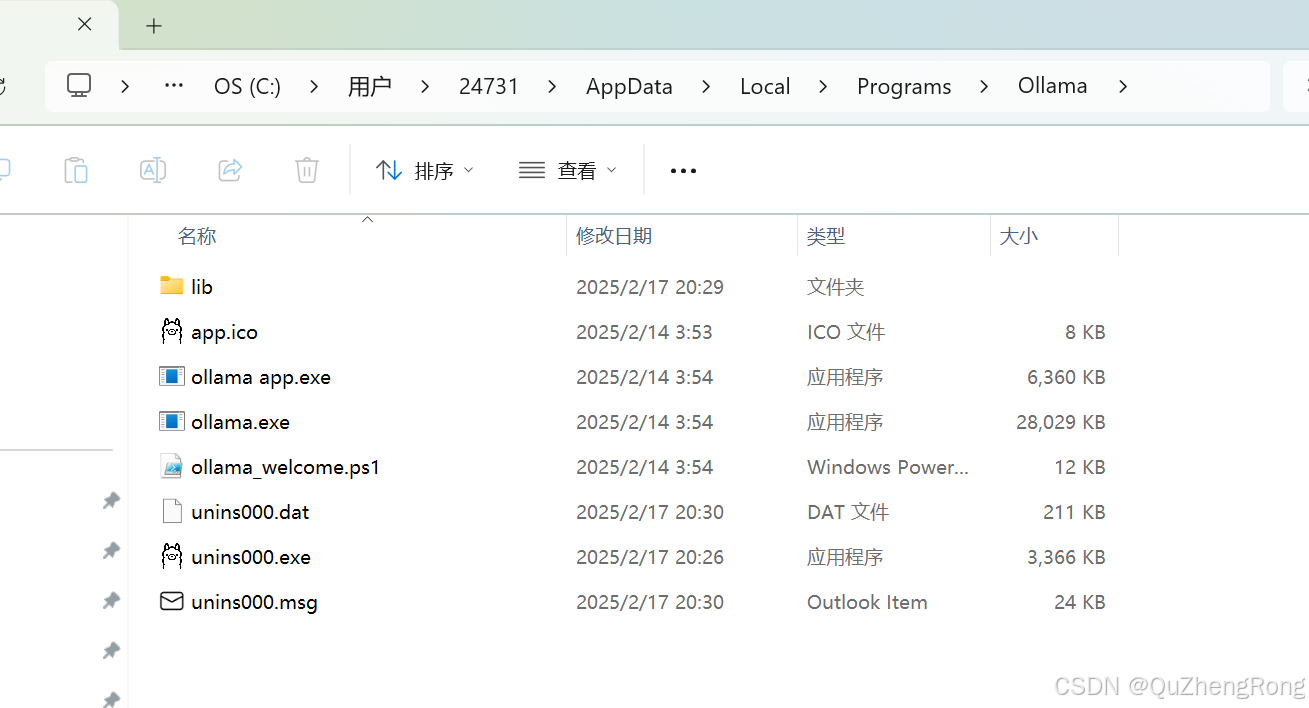Select the unins000.exe llama icon

click(172, 556)
